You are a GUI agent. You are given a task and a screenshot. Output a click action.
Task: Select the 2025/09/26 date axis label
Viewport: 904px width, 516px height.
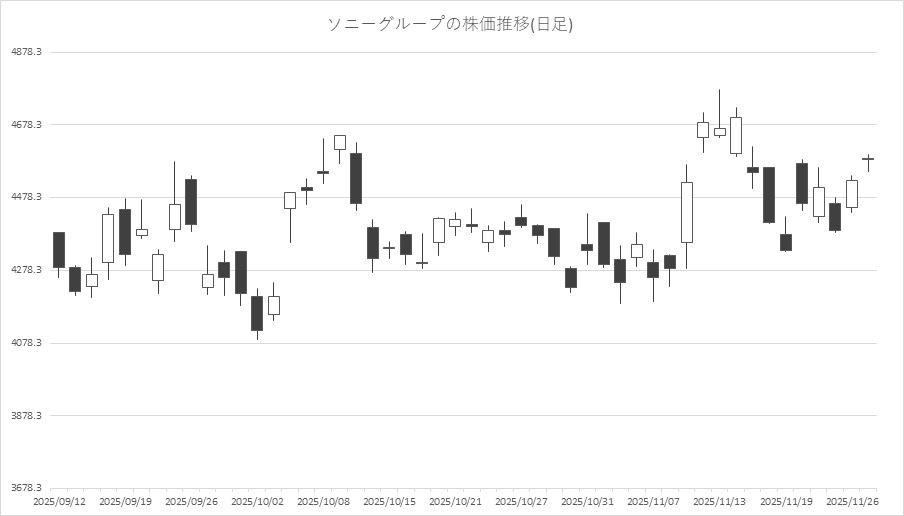click(x=191, y=502)
